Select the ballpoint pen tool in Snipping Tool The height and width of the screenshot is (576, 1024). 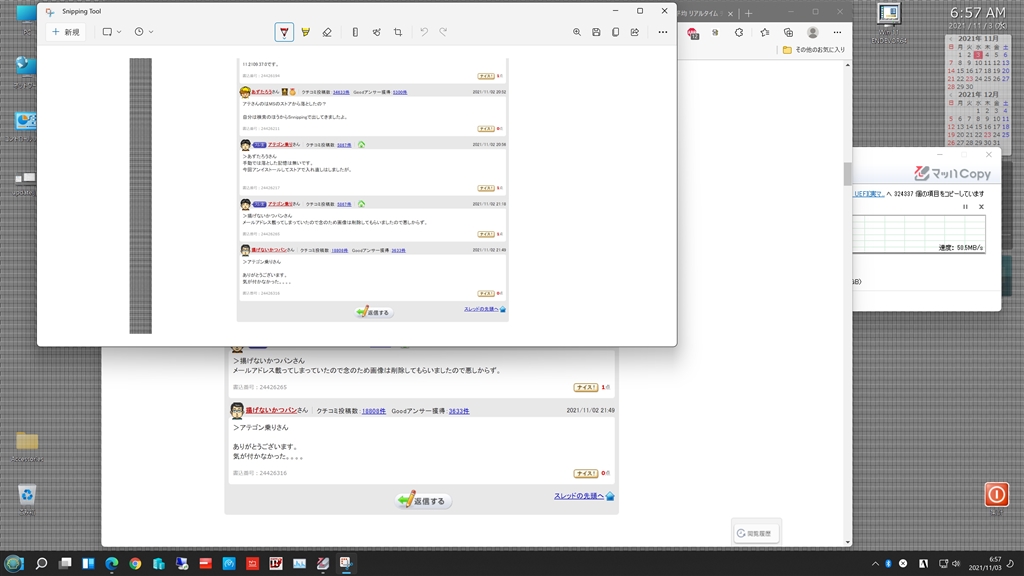pyautogui.click(x=284, y=32)
